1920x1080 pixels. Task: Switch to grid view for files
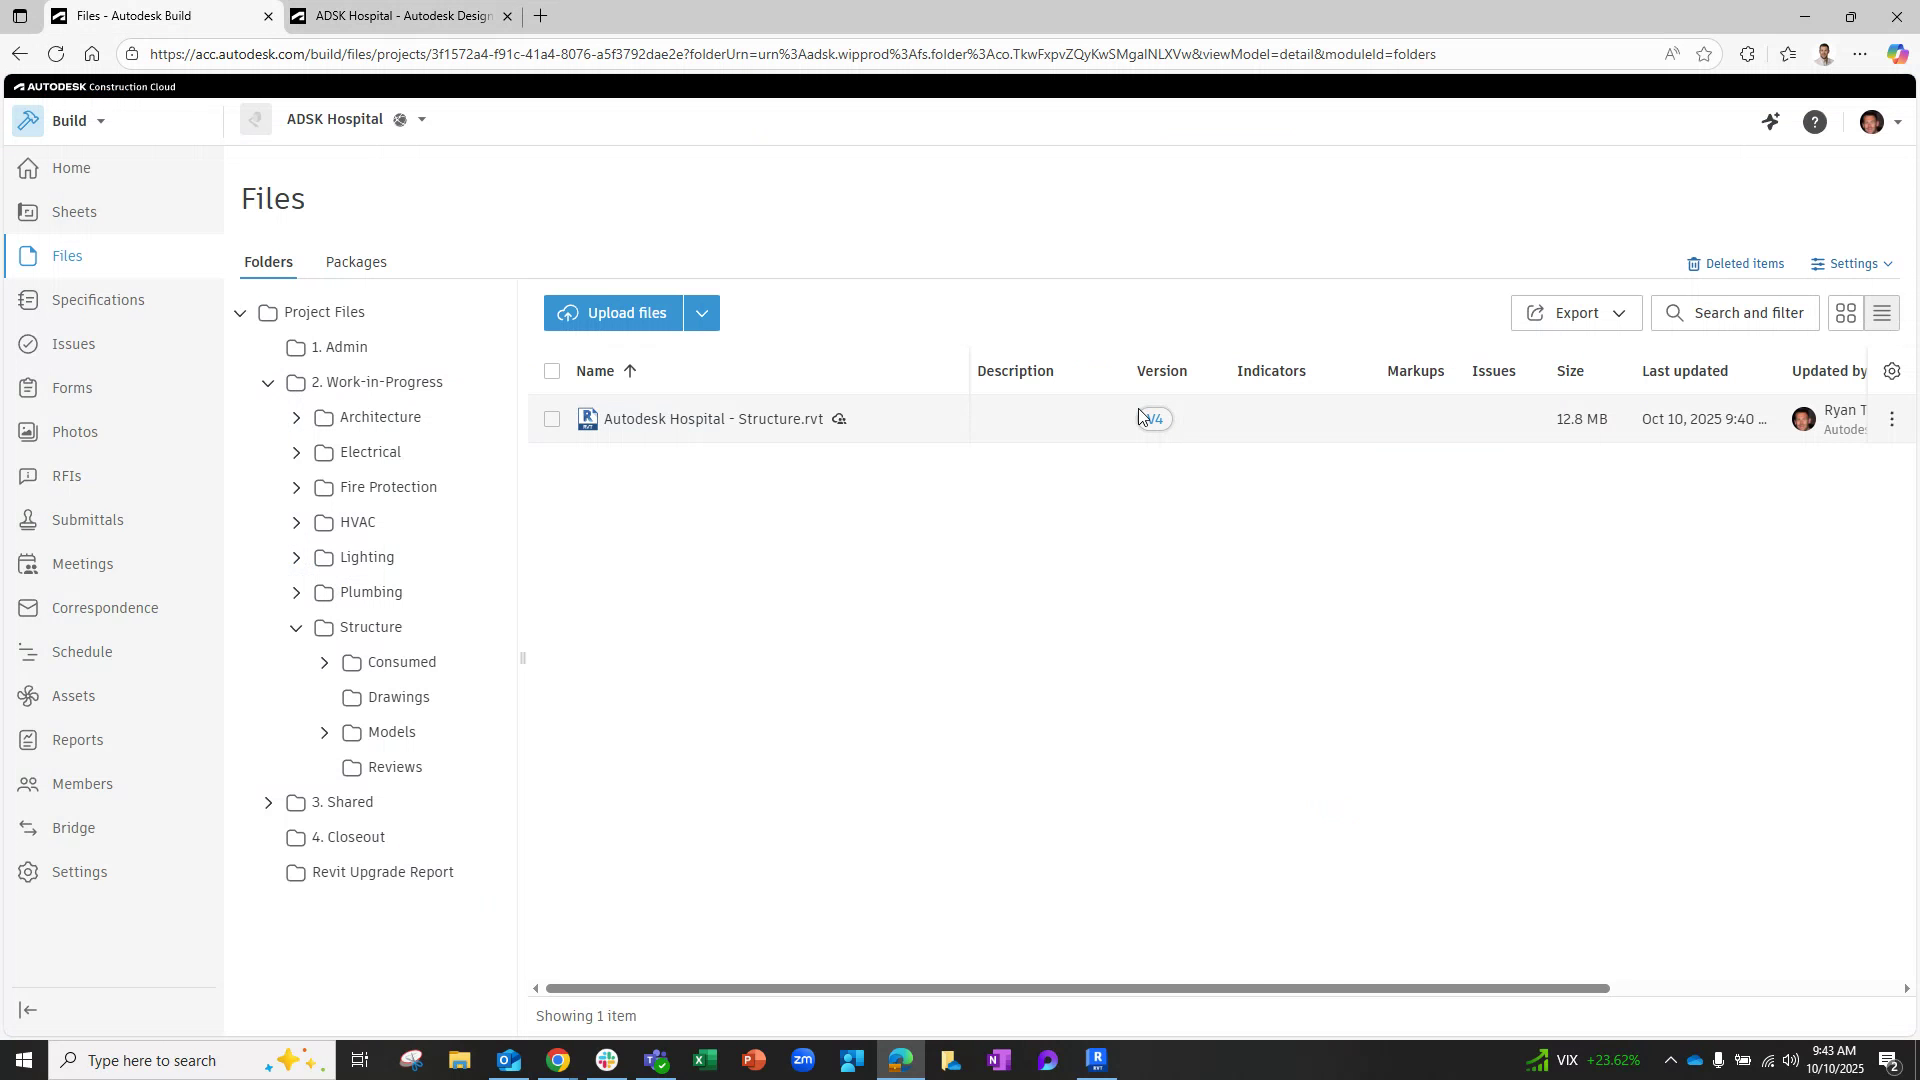(x=1845, y=312)
